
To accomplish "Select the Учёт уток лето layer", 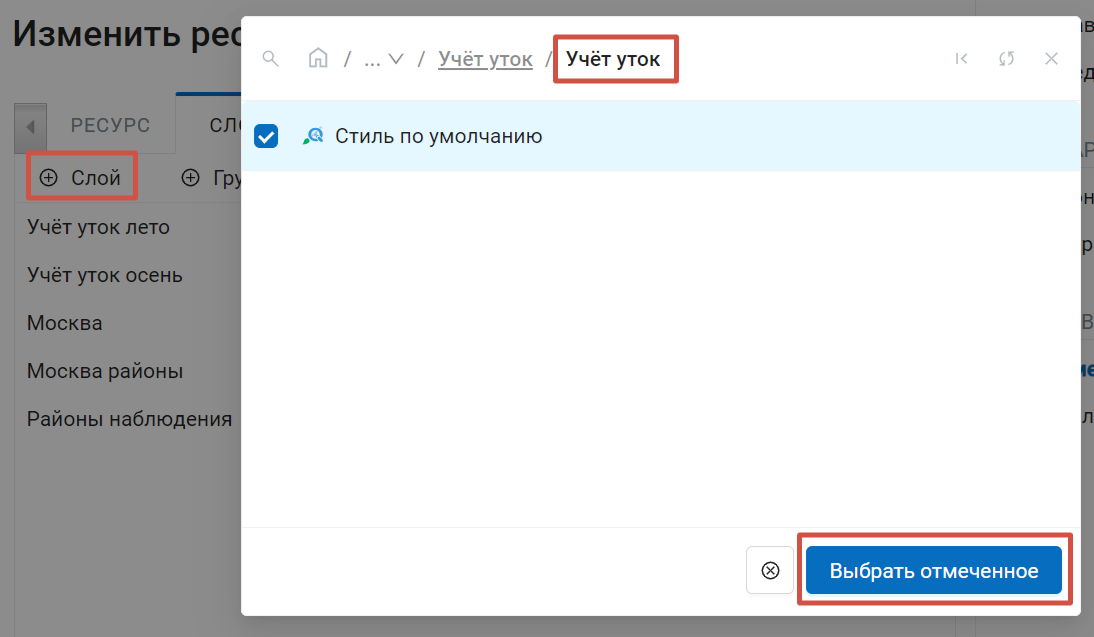I will [98, 227].
